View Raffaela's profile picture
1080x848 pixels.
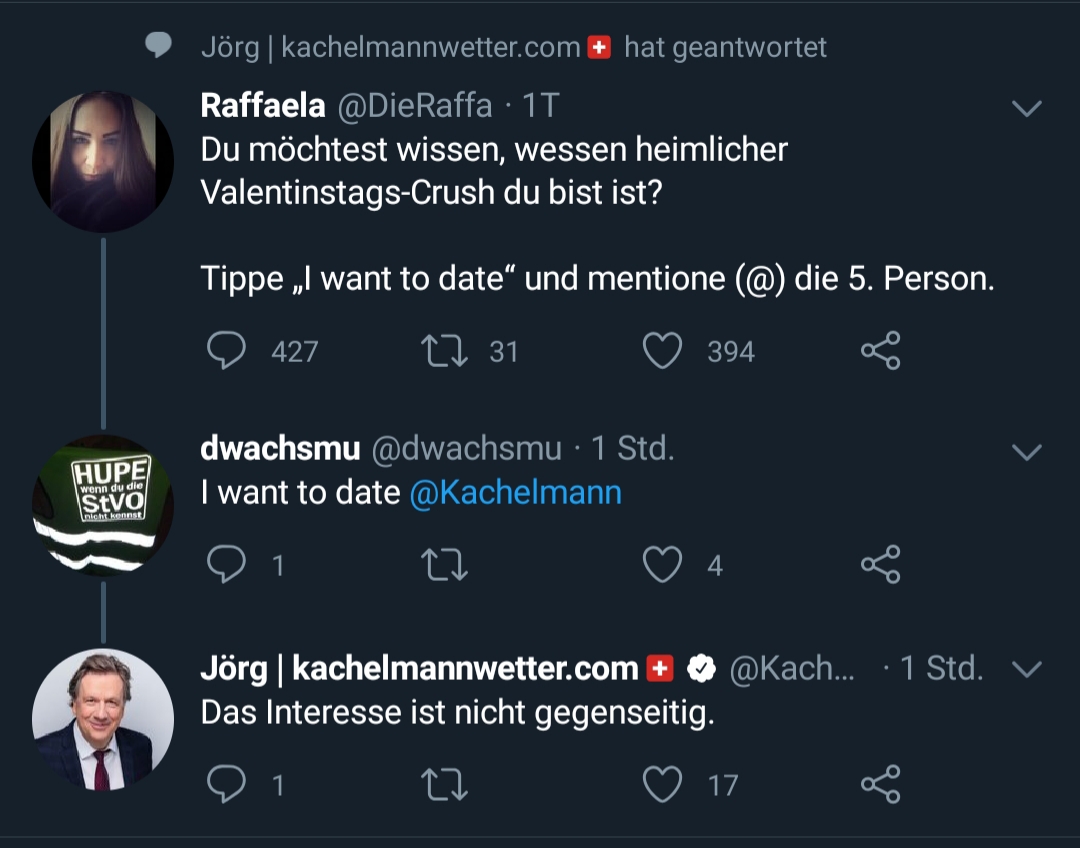tap(102, 162)
